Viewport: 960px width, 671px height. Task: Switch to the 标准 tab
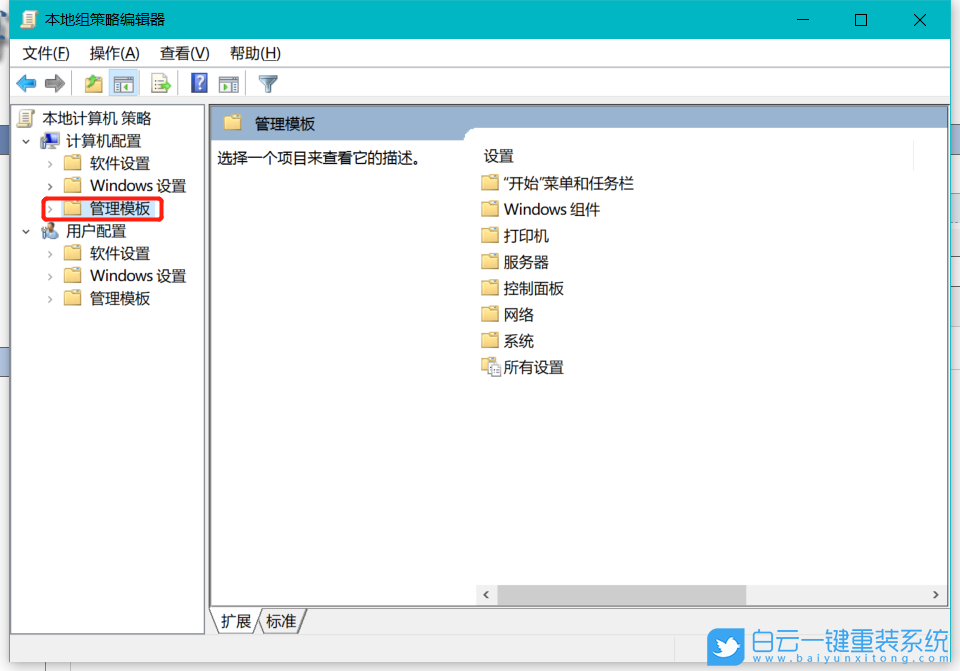click(x=281, y=621)
